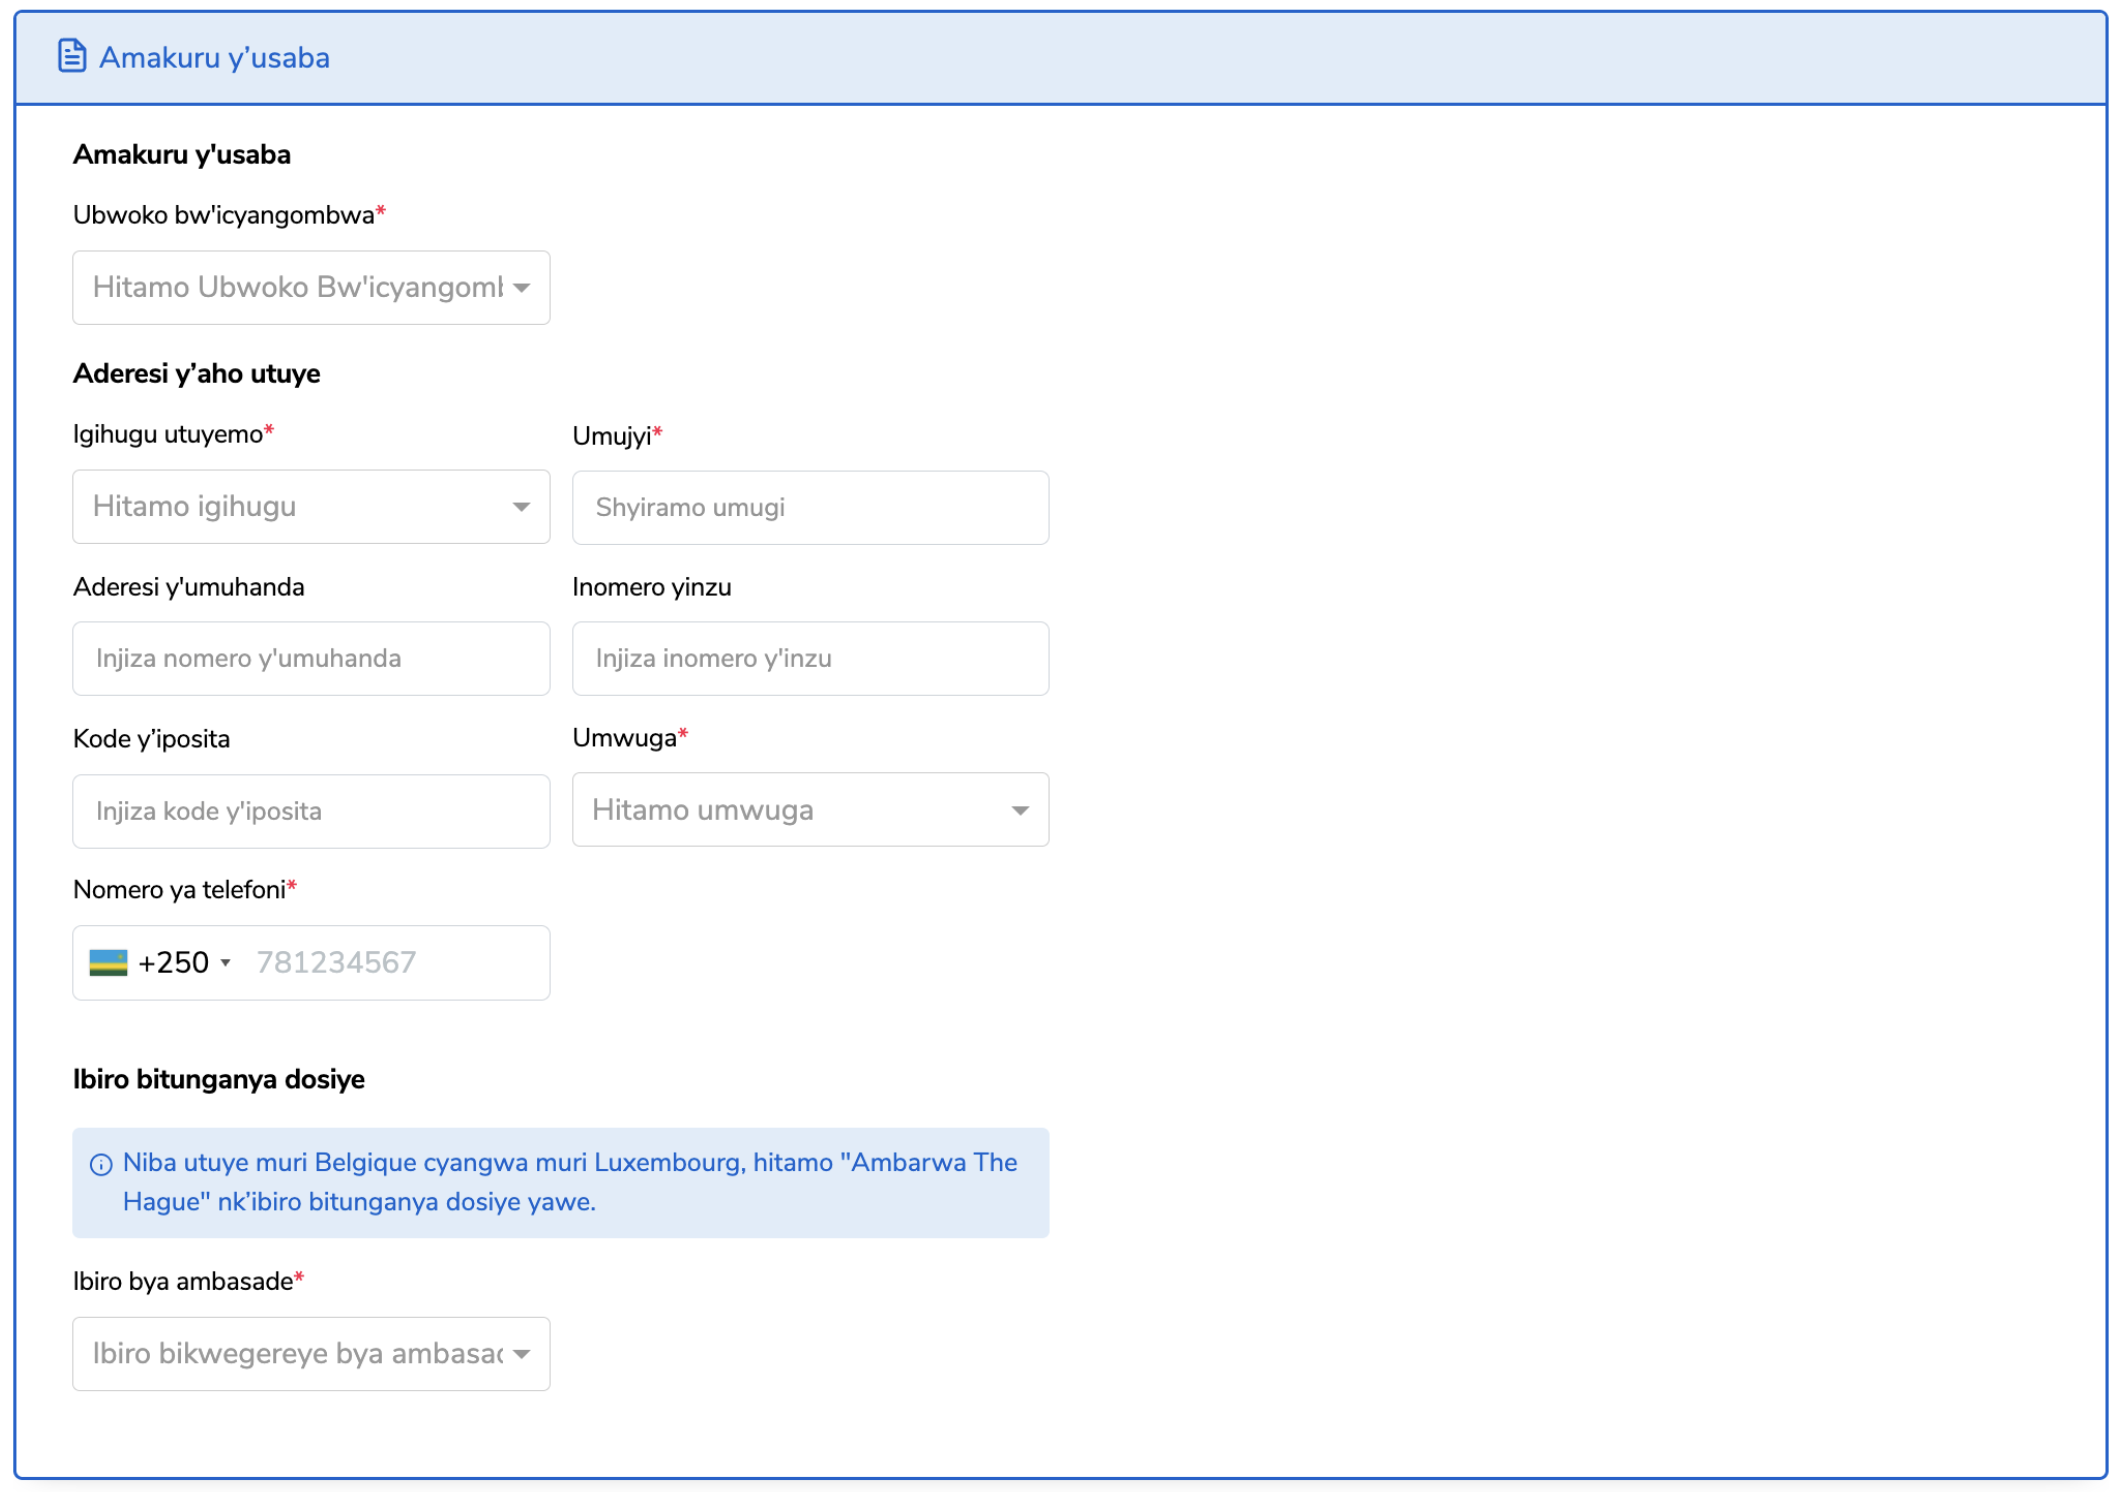Open the Hitamo igihugu country selector
Image resolution: width=2120 pixels, height=1494 pixels.
coord(298,507)
